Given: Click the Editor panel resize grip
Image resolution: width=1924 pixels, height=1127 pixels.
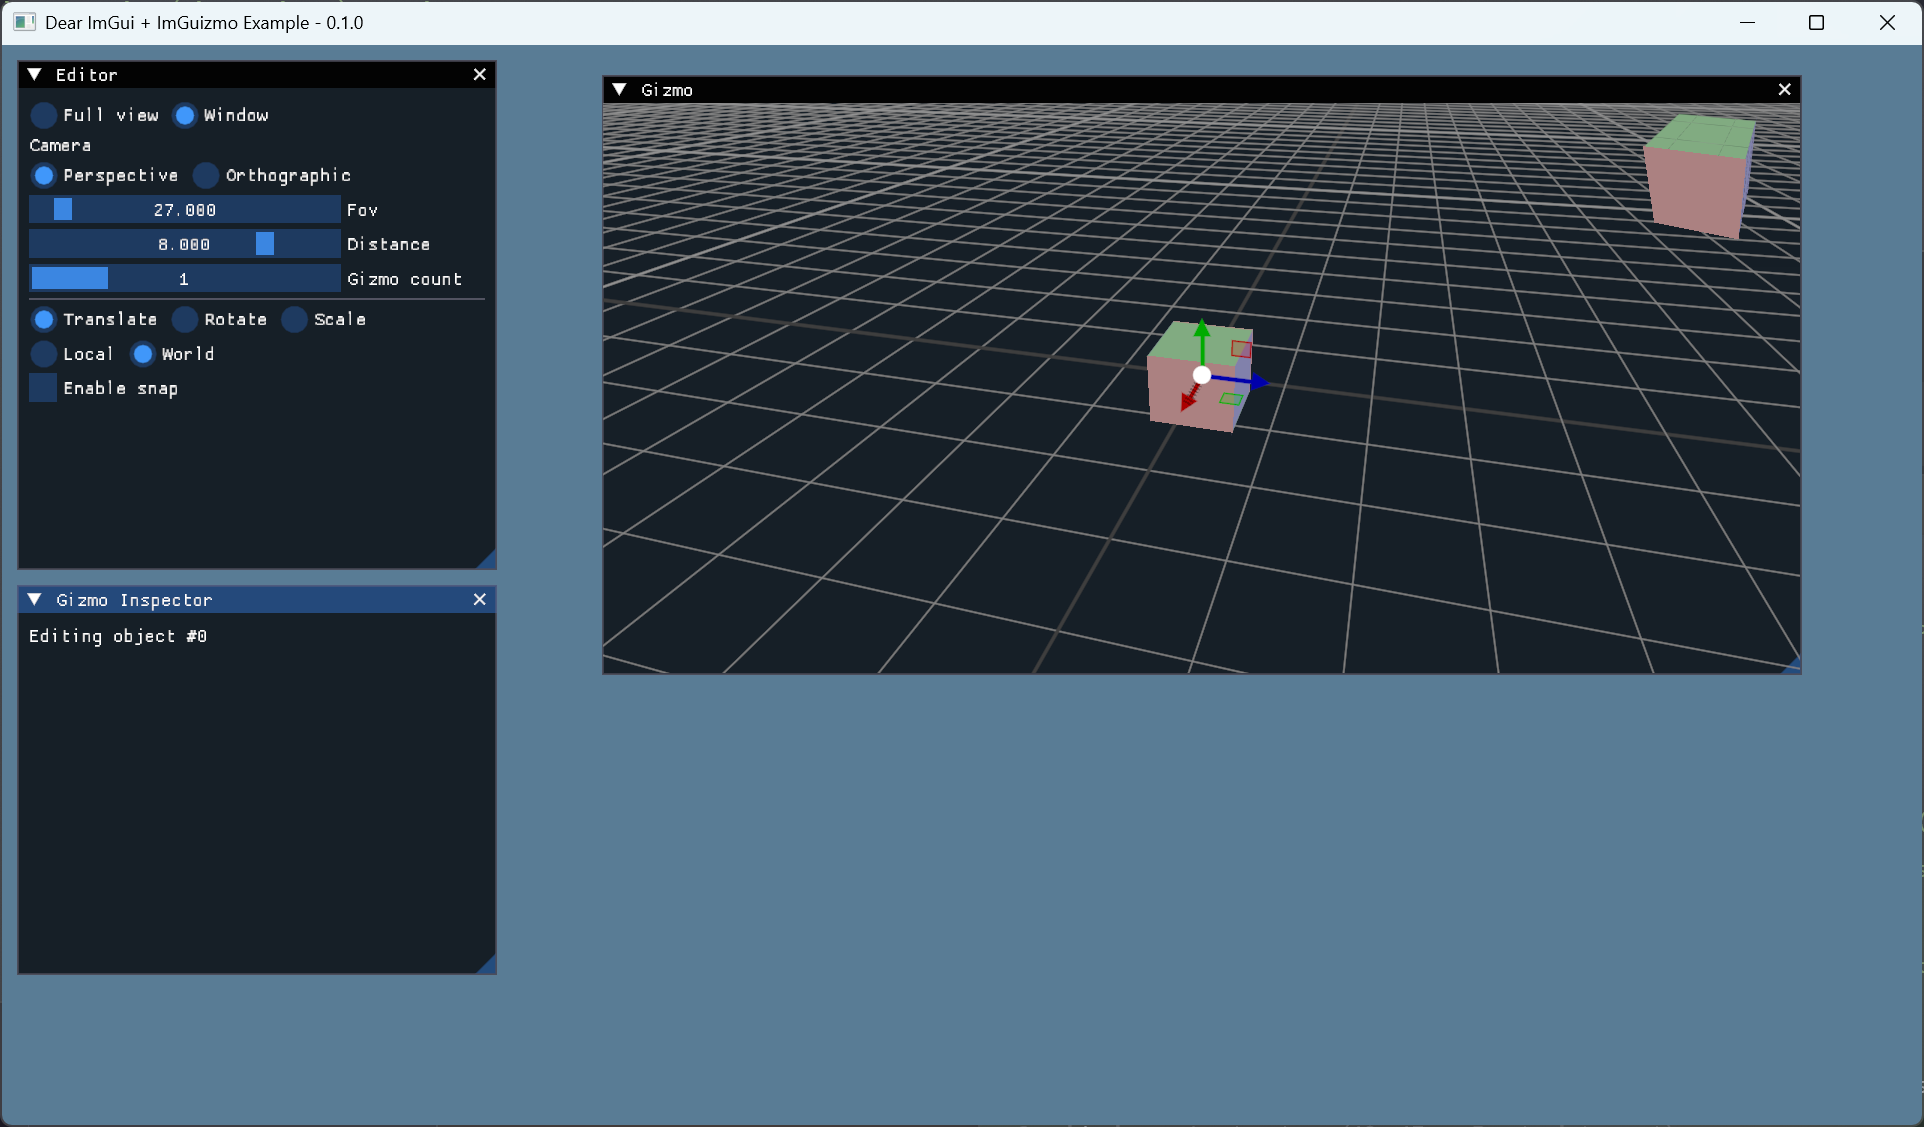Looking at the screenshot, I should [488, 561].
